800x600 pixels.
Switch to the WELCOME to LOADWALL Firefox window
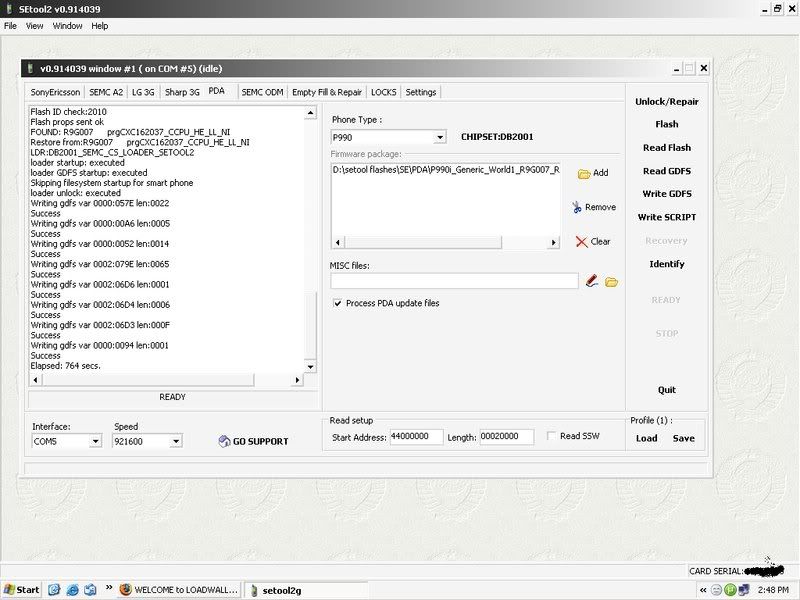pyautogui.click(x=179, y=590)
